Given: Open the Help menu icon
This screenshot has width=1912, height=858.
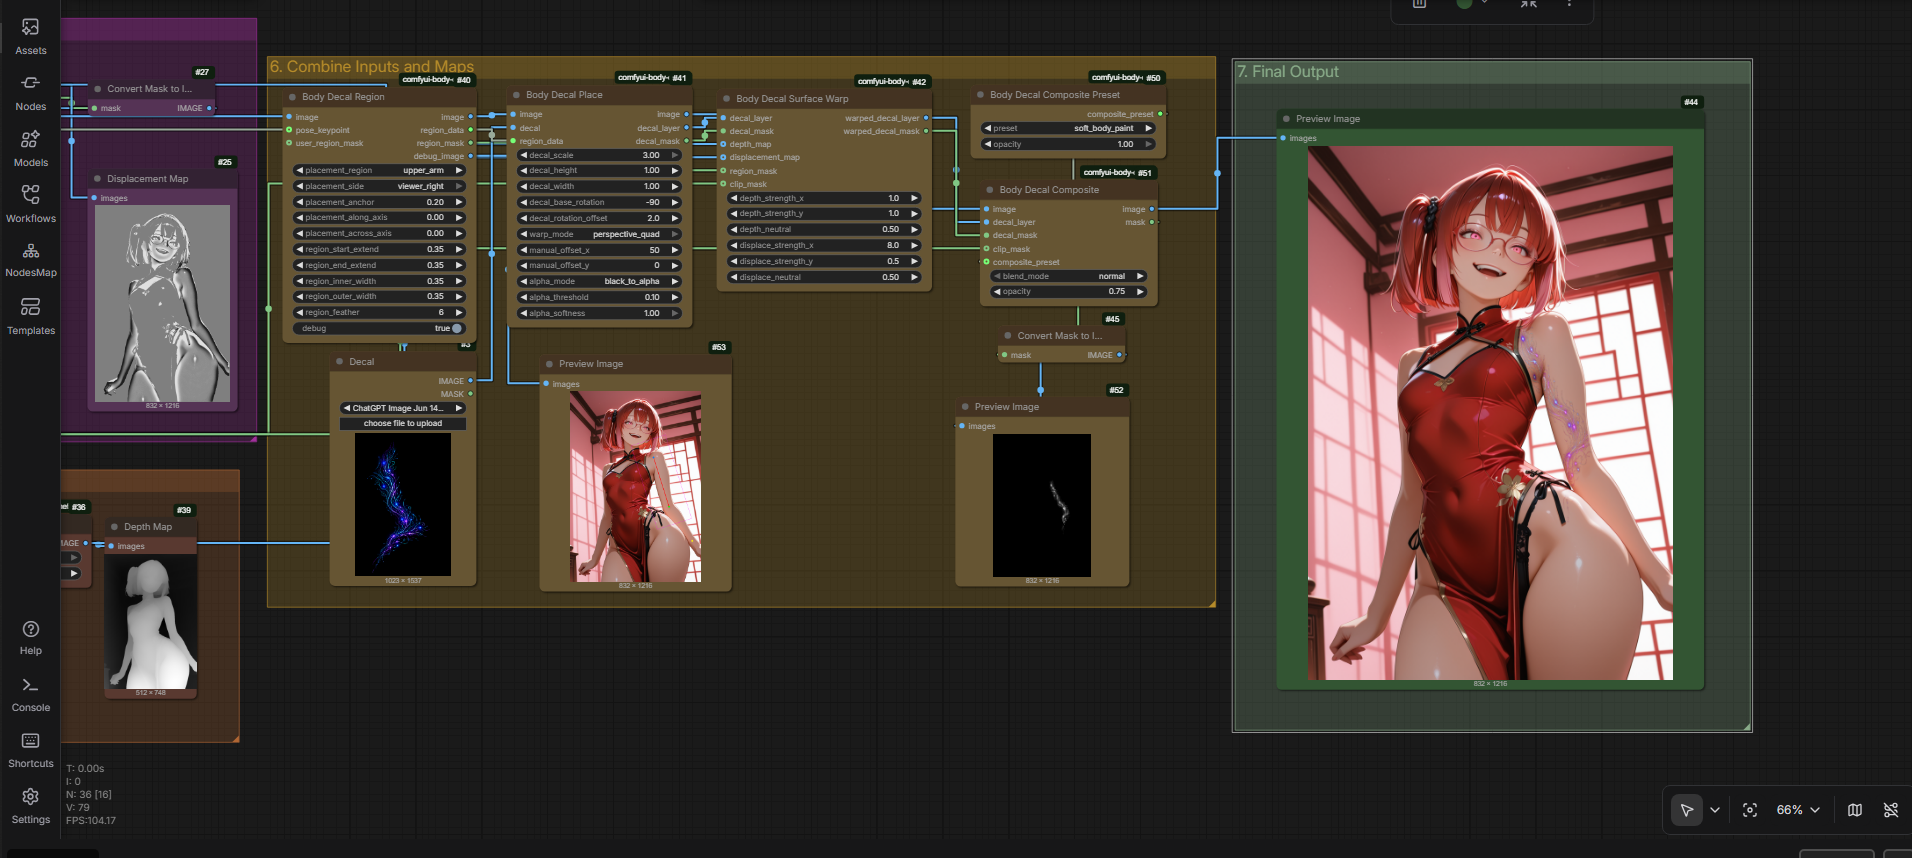Looking at the screenshot, I should tap(30, 637).
